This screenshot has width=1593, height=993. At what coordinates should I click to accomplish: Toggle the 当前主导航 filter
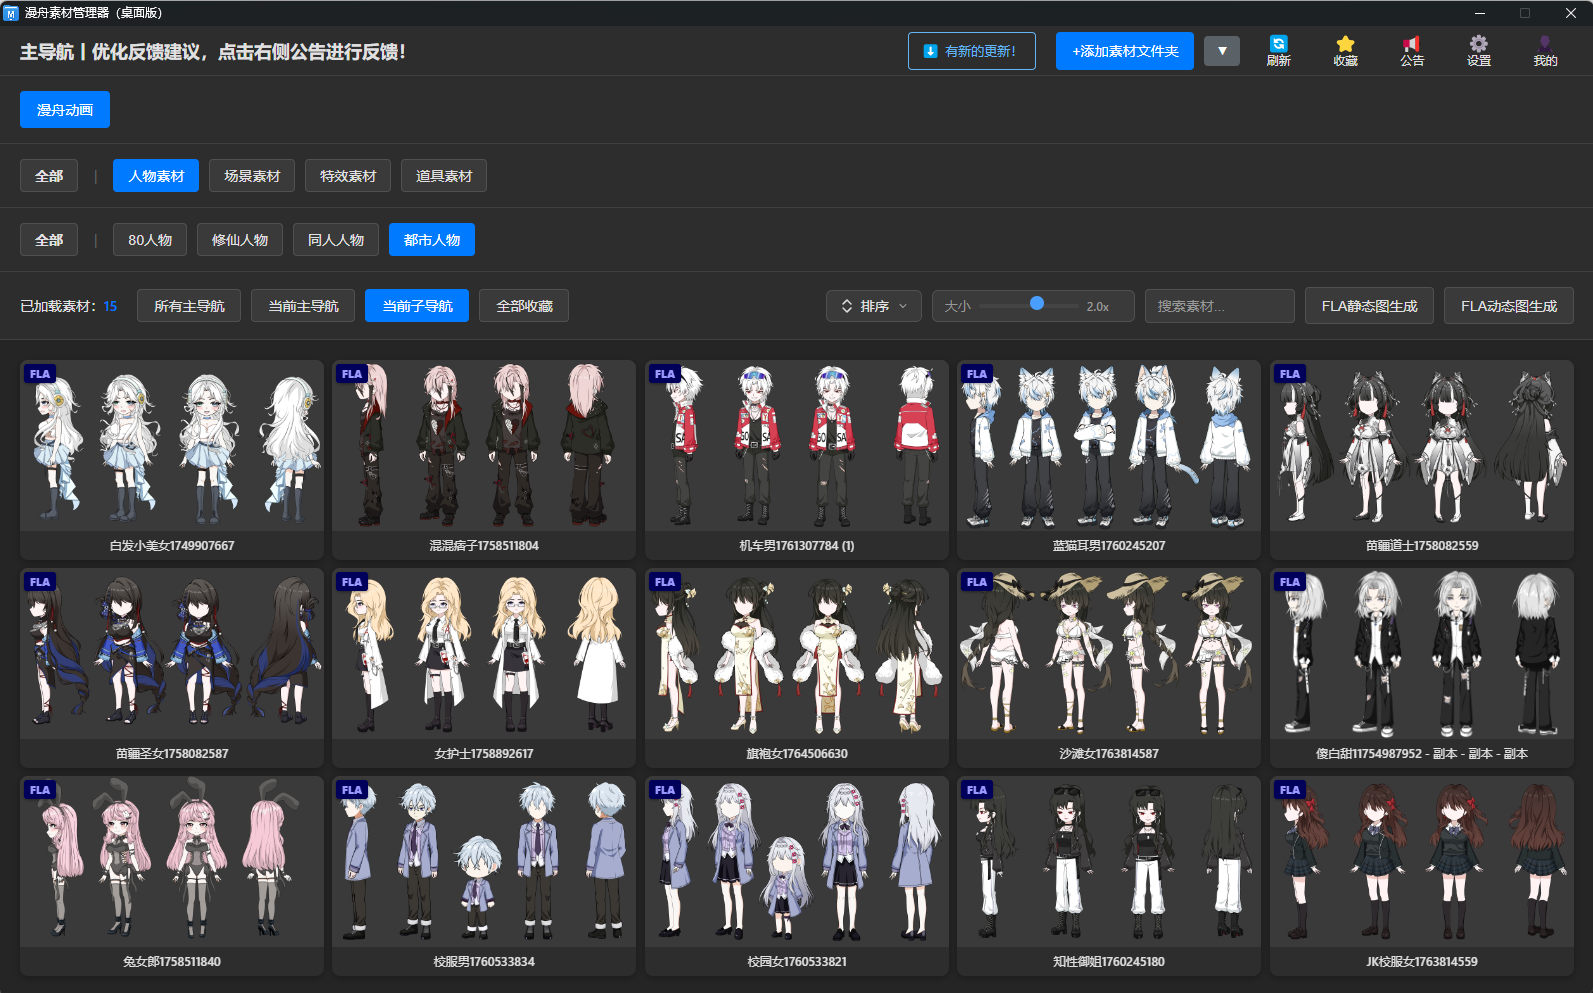click(x=303, y=306)
